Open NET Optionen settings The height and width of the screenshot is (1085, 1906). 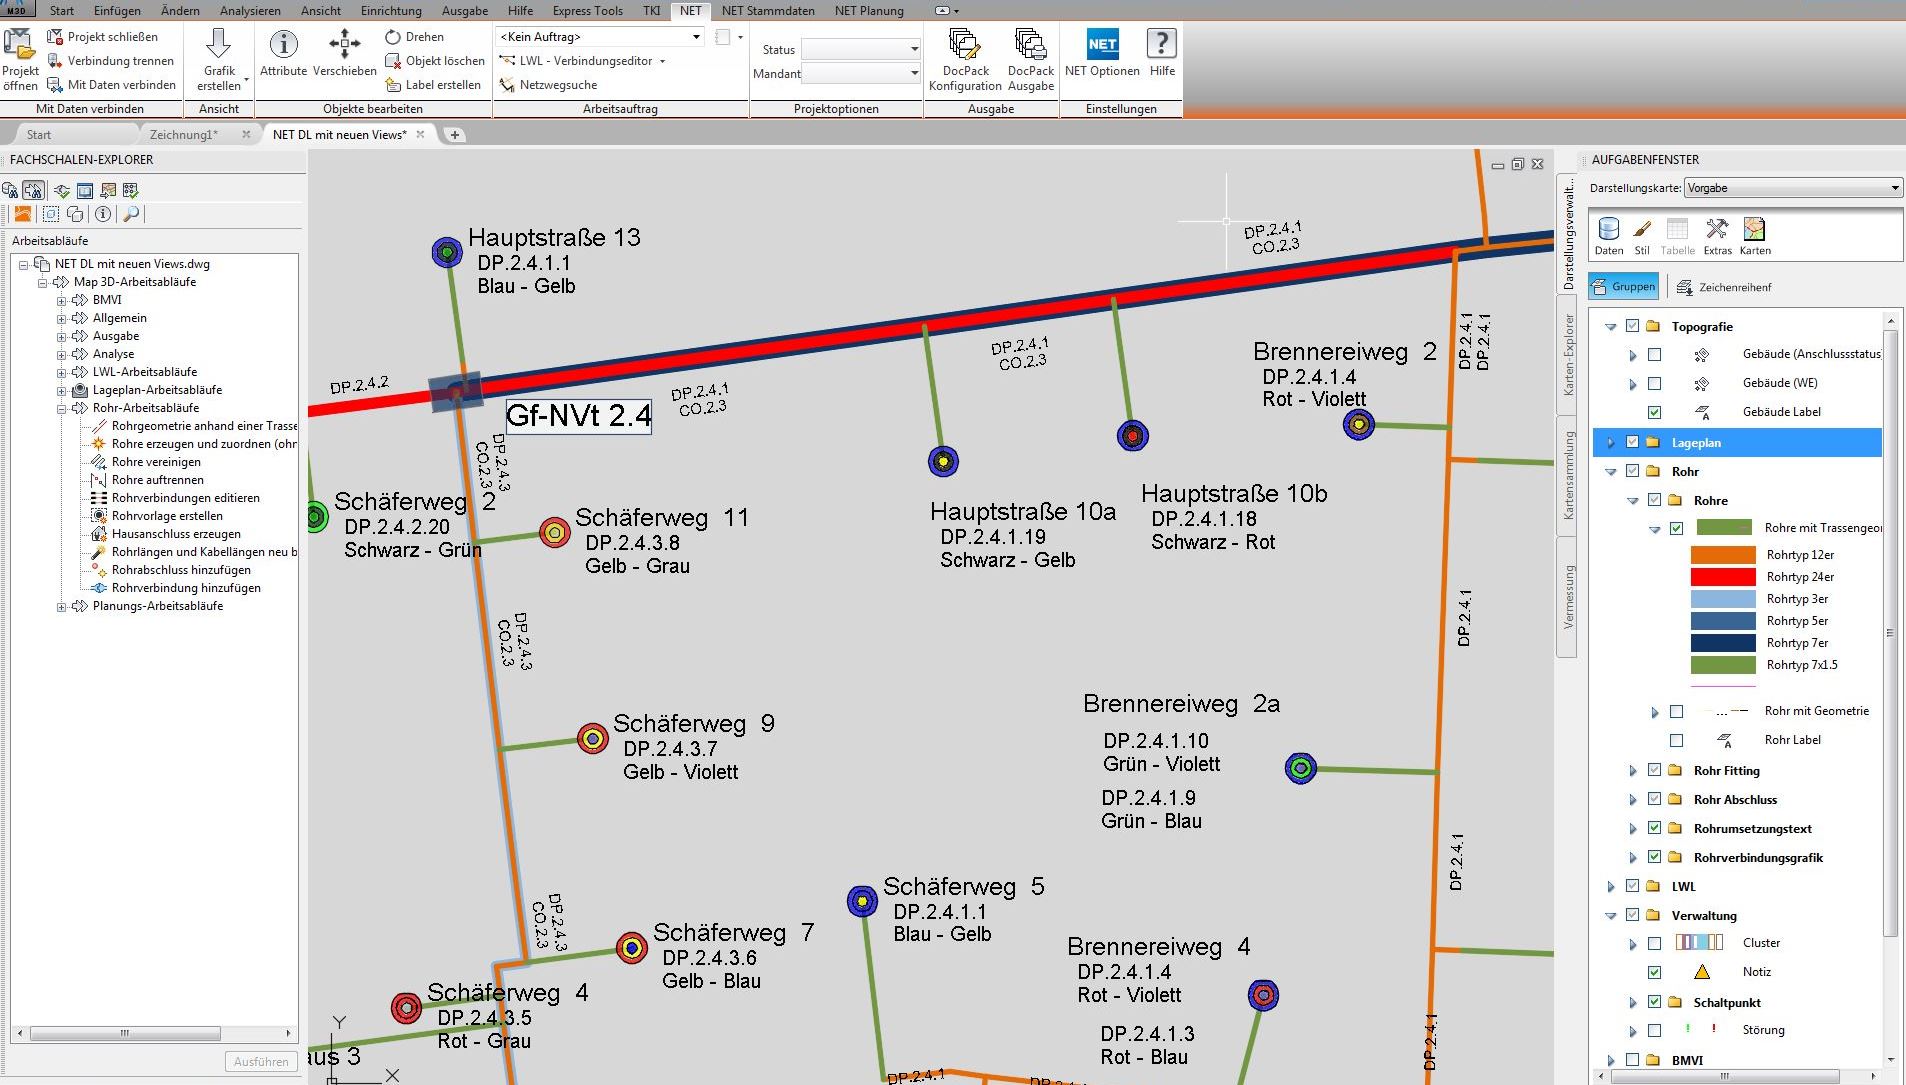(x=1102, y=44)
